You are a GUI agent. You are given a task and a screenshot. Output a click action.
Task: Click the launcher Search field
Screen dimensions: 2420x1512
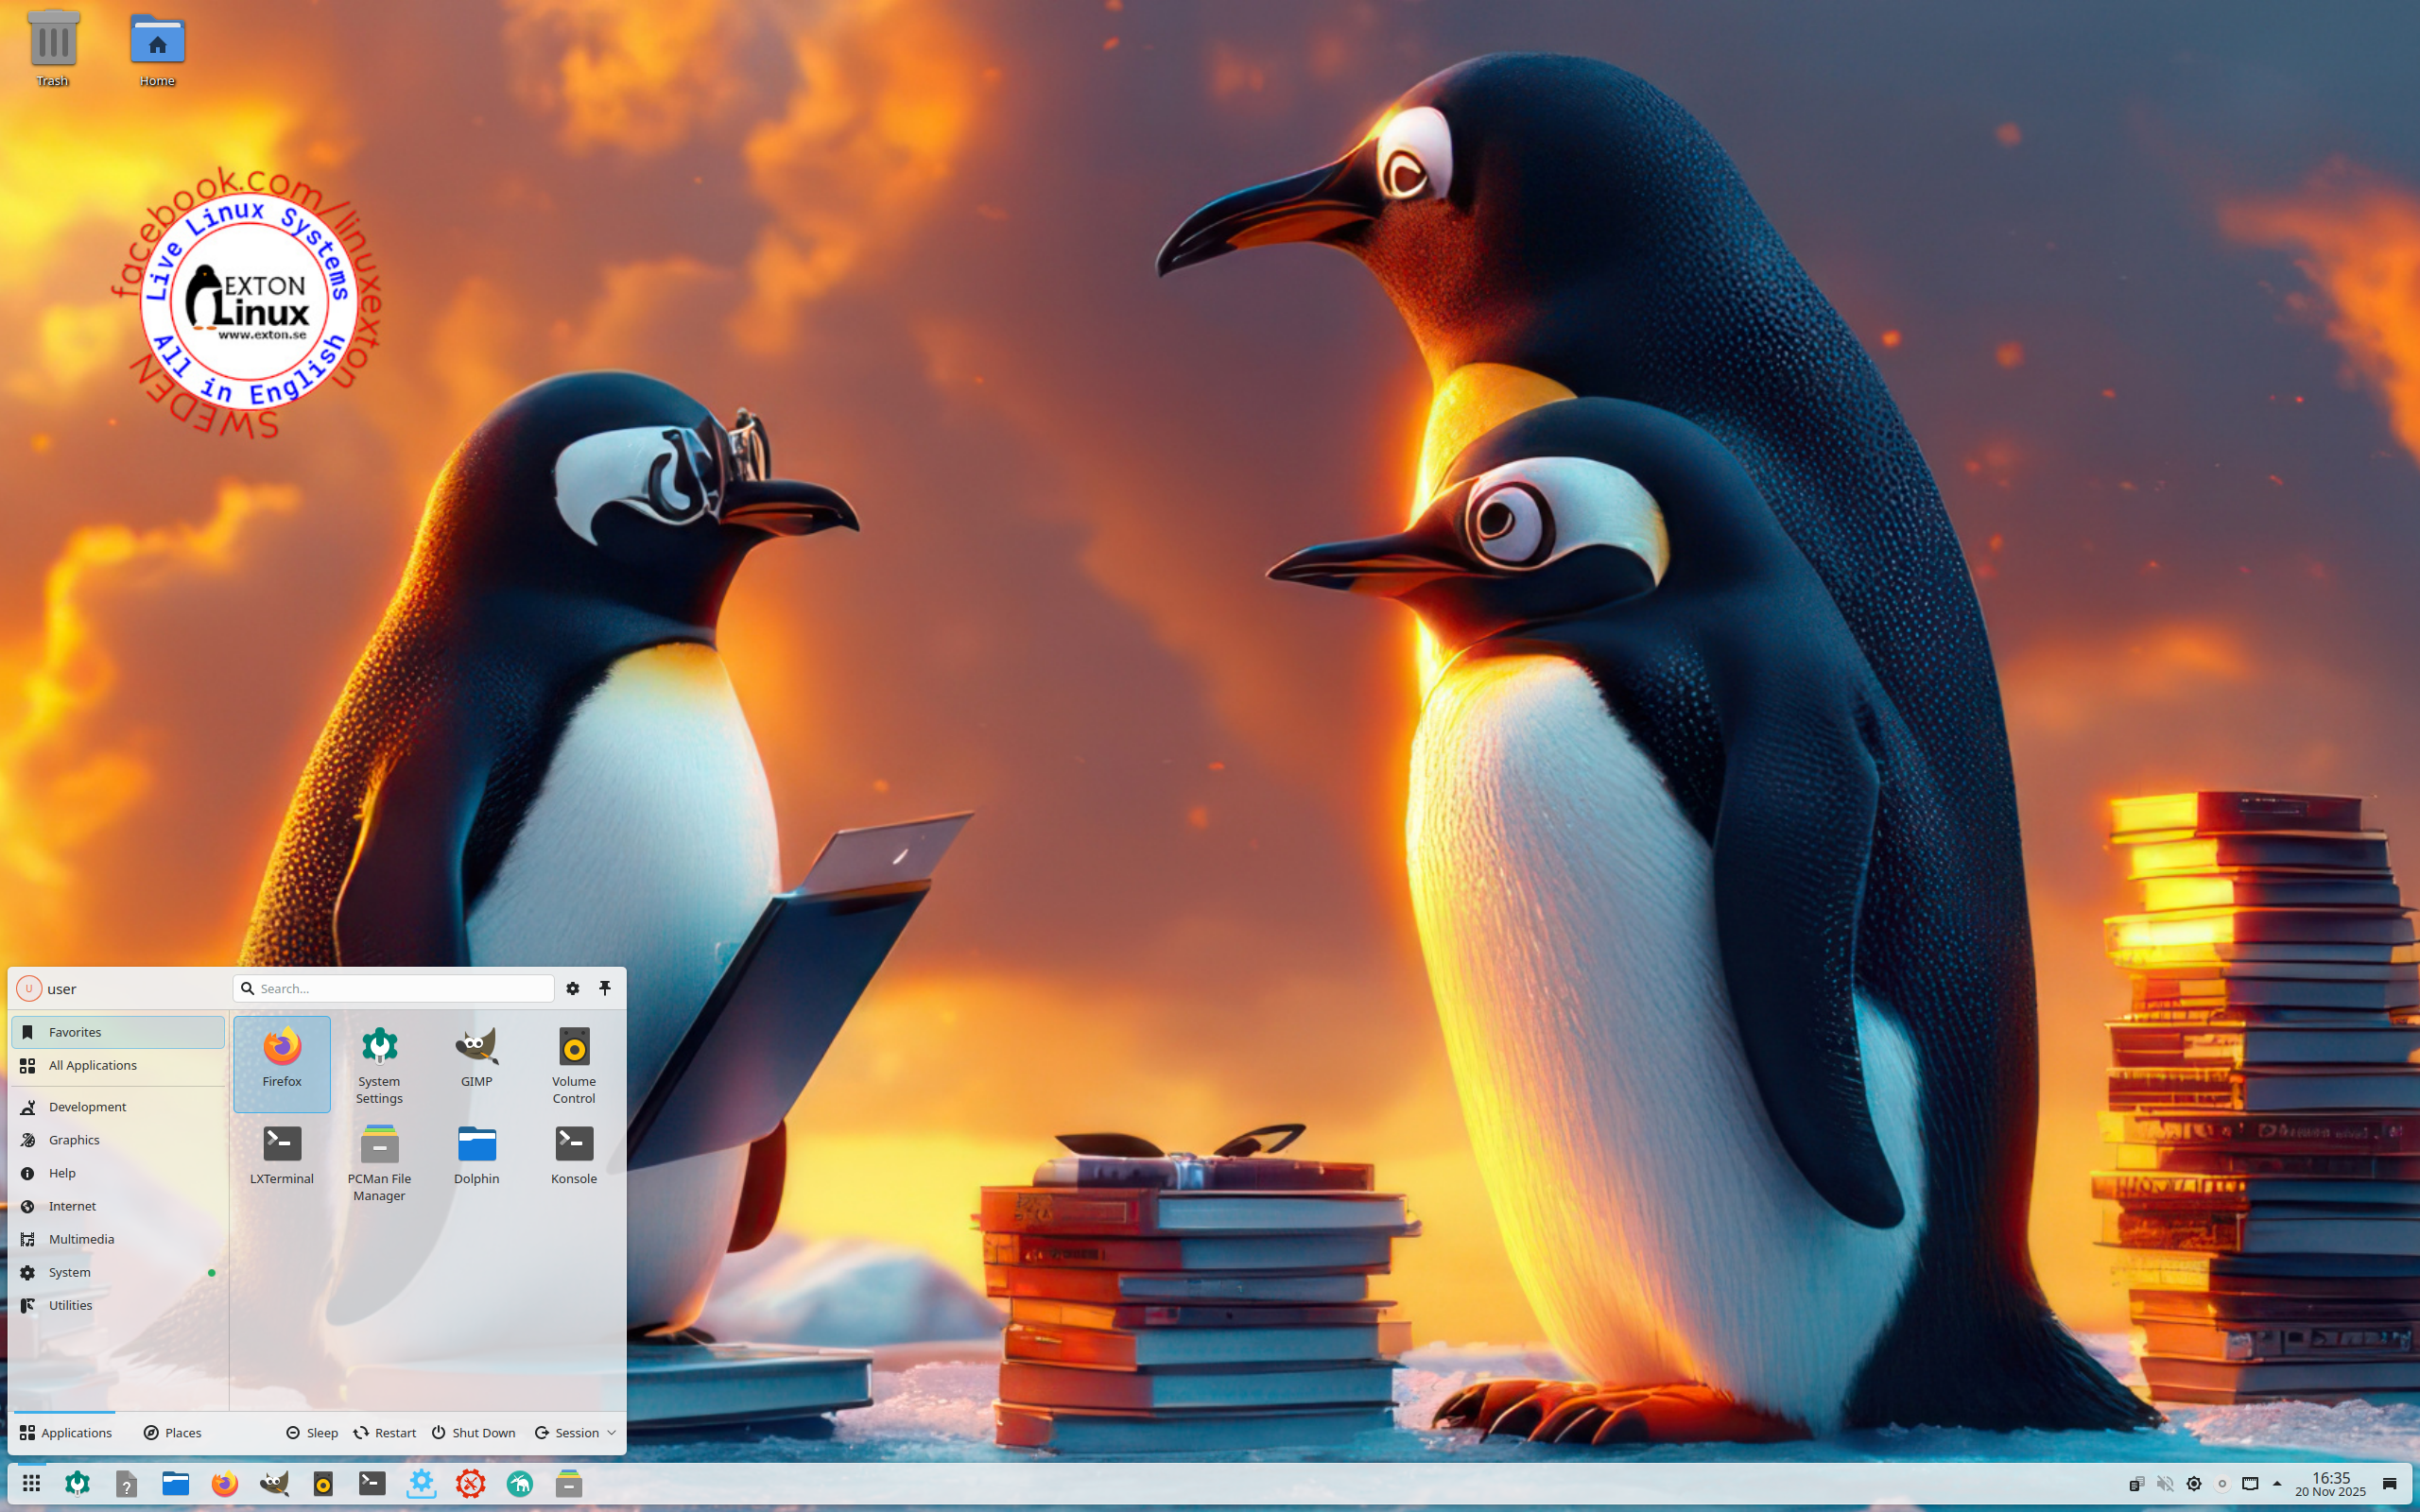click(394, 988)
